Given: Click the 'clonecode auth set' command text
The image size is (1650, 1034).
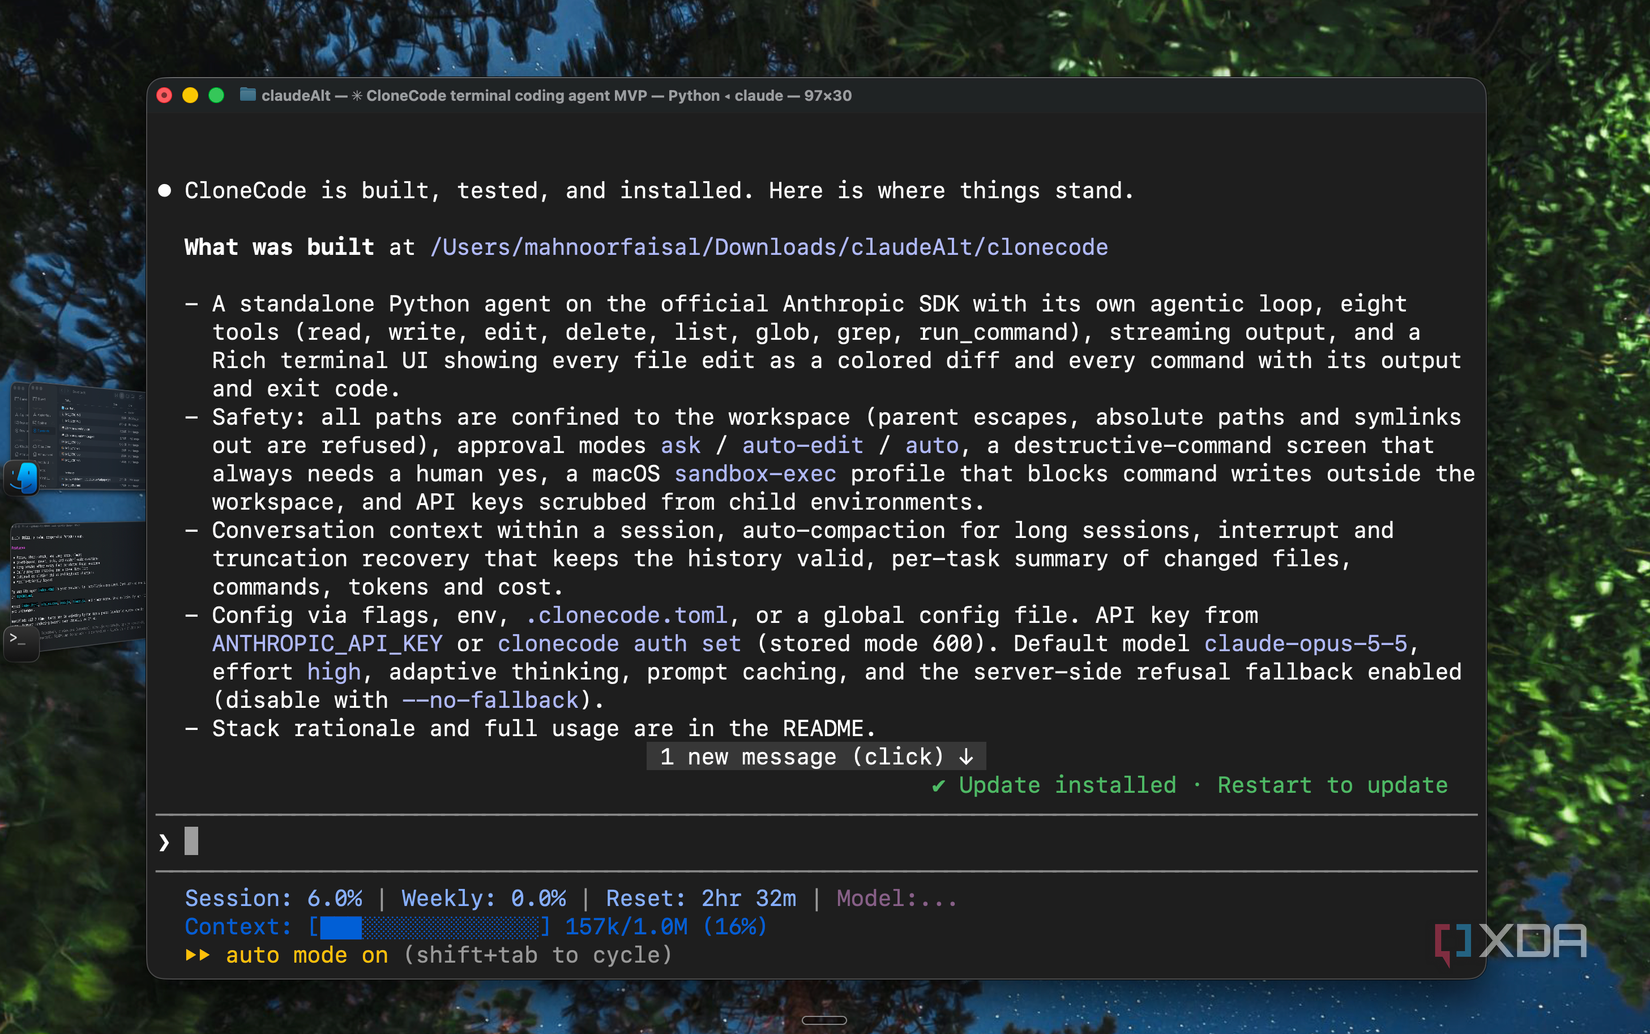Looking at the screenshot, I should click(x=619, y=643).
